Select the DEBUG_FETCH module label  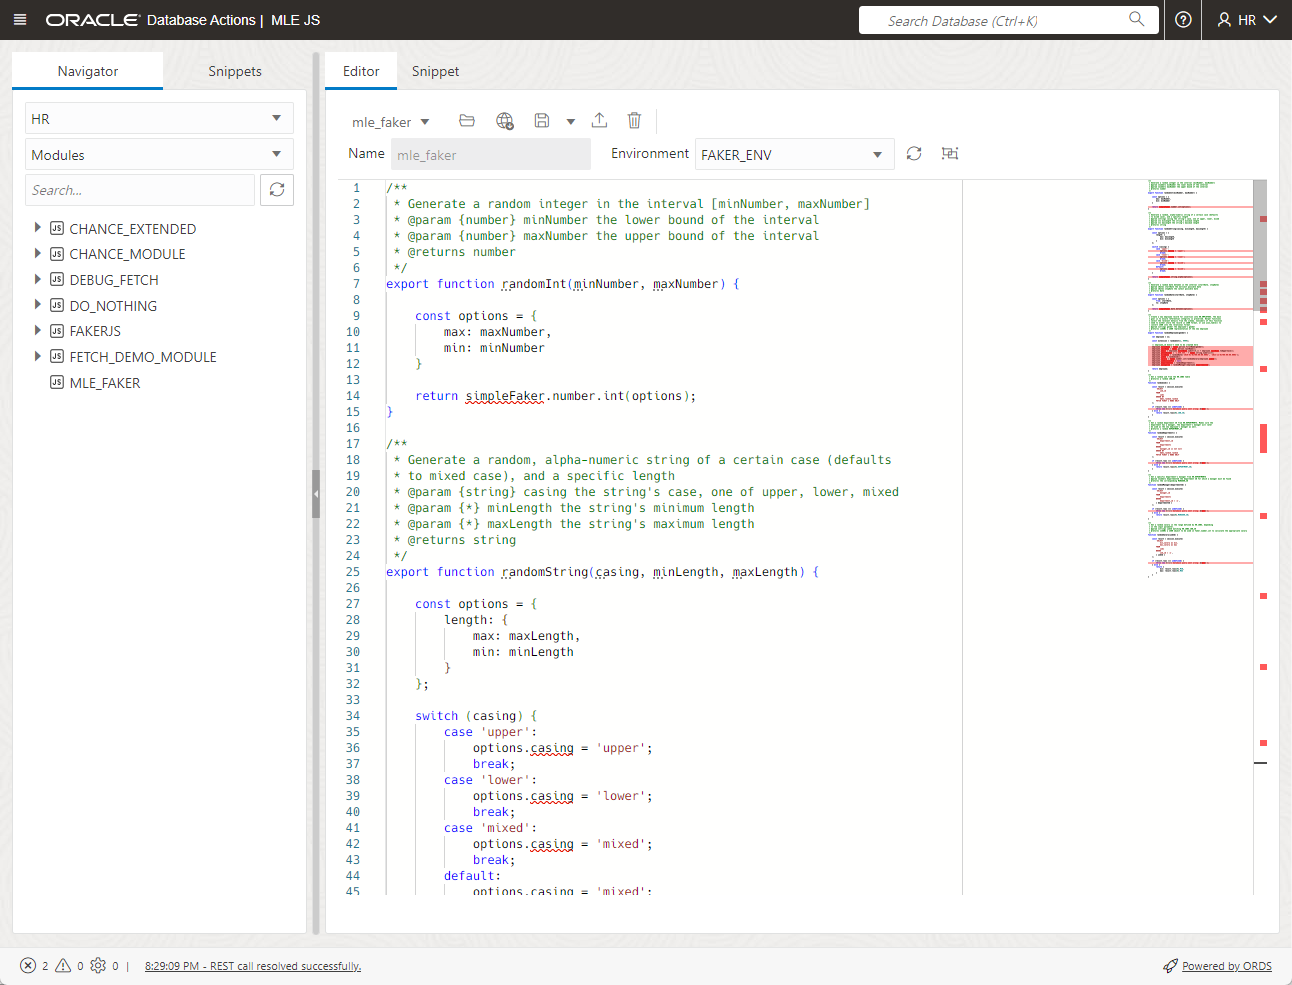pyautogui.click(x=114, y=280)
